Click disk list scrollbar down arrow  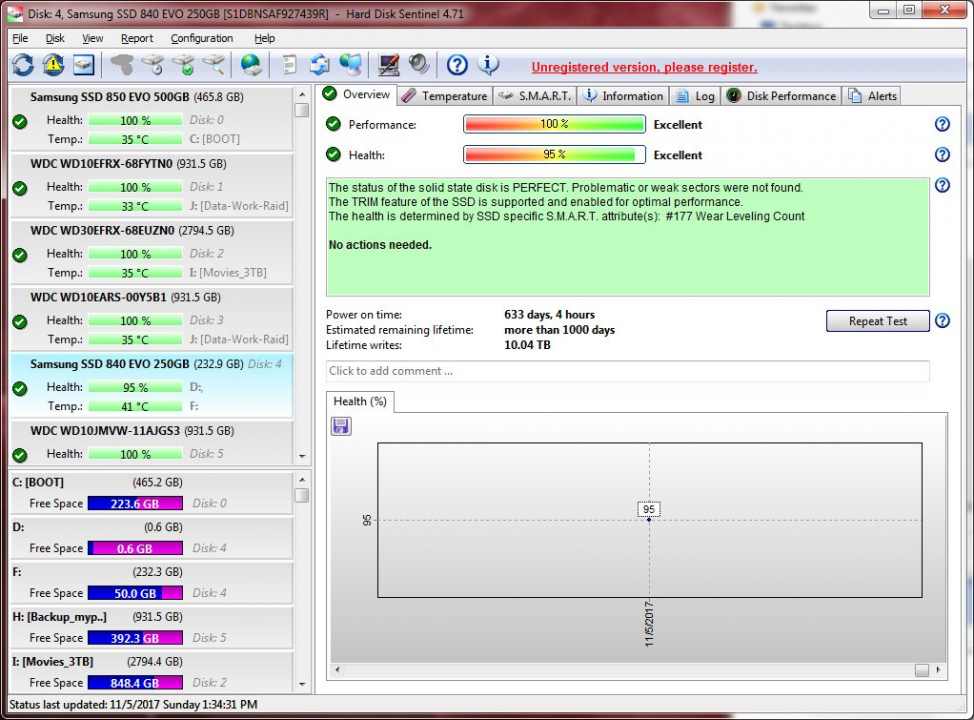pos(302,456)
